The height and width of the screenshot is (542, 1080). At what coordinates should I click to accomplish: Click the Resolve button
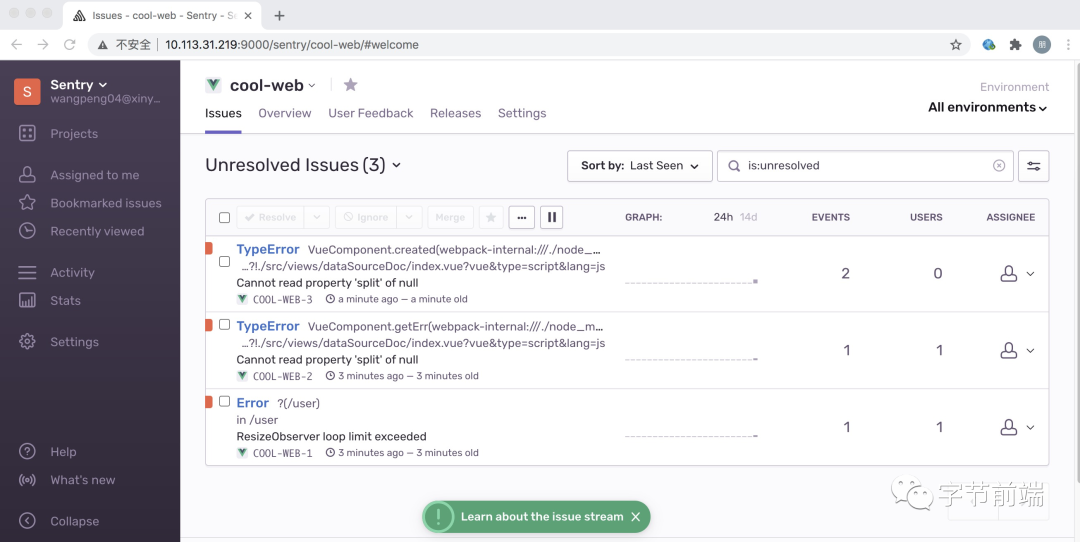click(x=271, y=217)
